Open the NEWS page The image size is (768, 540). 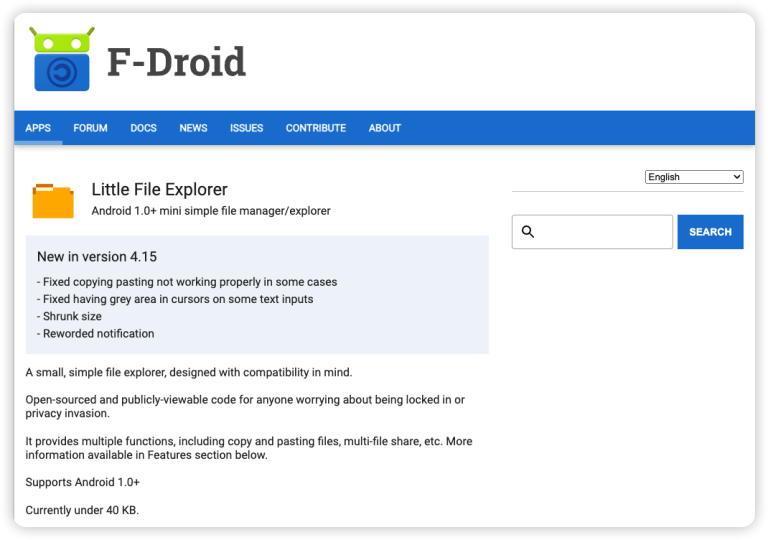click(193, 128)
